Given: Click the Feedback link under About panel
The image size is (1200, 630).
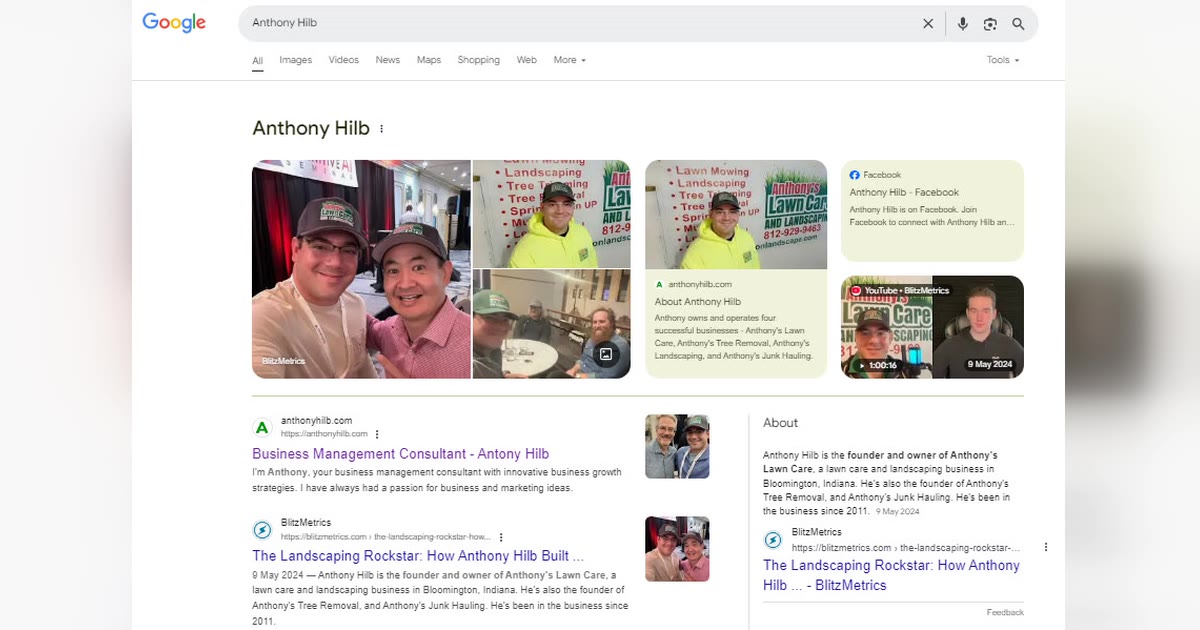Looking at the screenshot, I should pos(1005,612).
